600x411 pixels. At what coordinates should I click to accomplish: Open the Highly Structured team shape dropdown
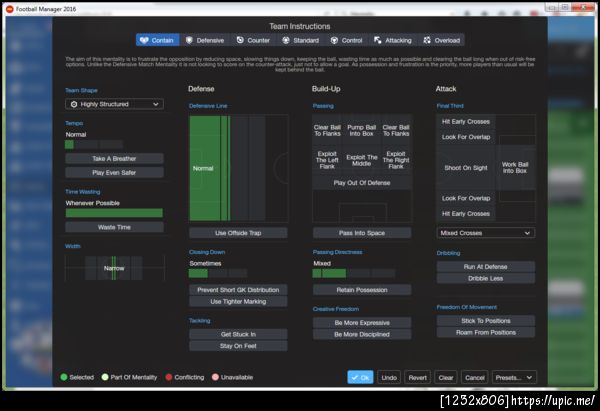(114, 104)
